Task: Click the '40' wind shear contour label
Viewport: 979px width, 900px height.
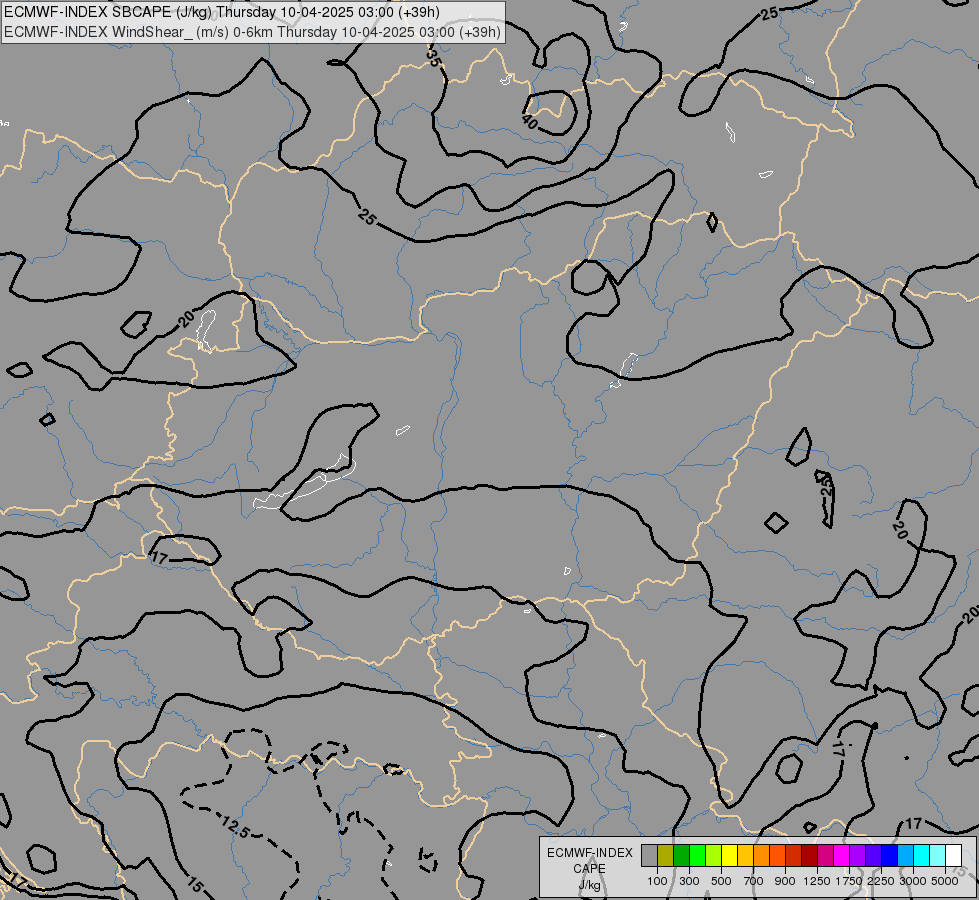Action: point(529,122)
